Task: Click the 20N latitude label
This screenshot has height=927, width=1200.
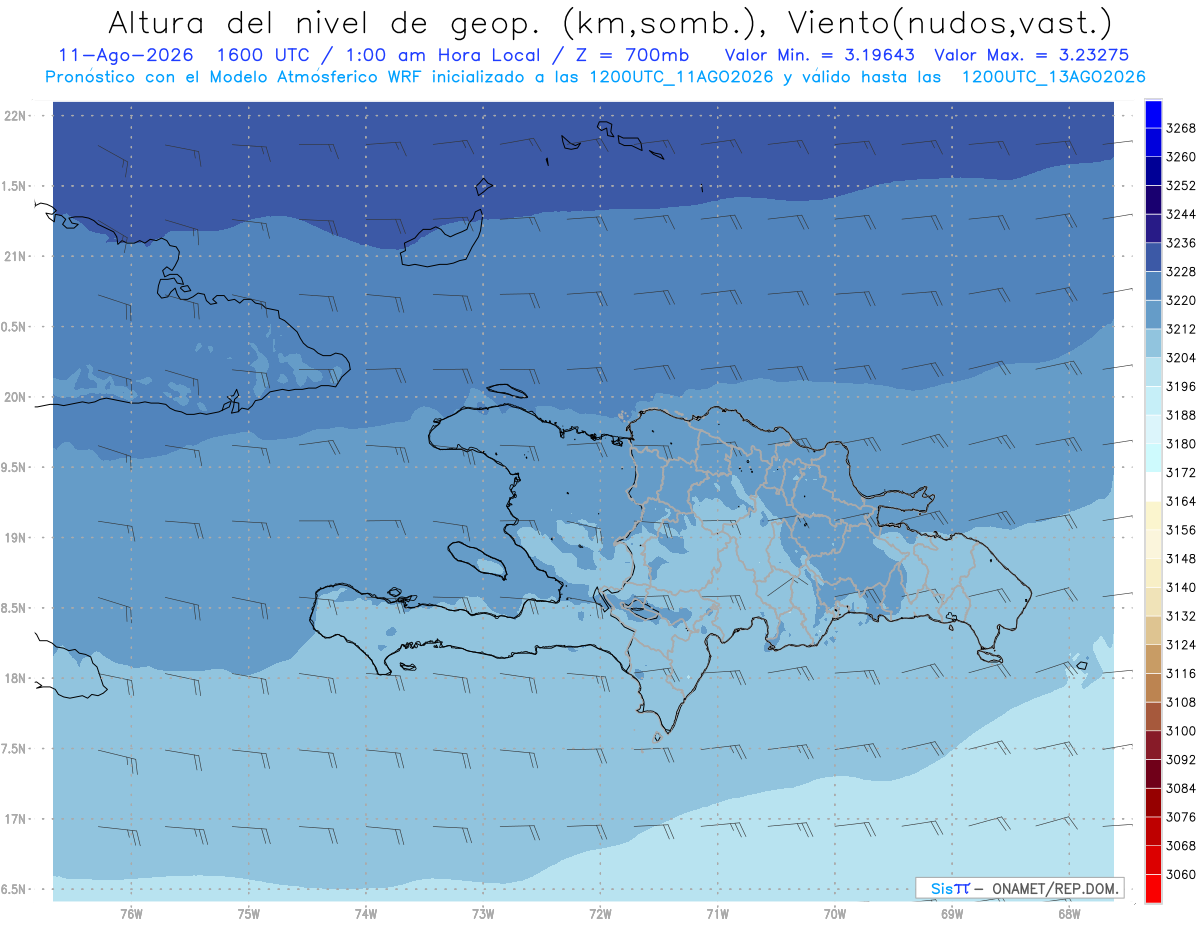Action: [x=14, y=397]
